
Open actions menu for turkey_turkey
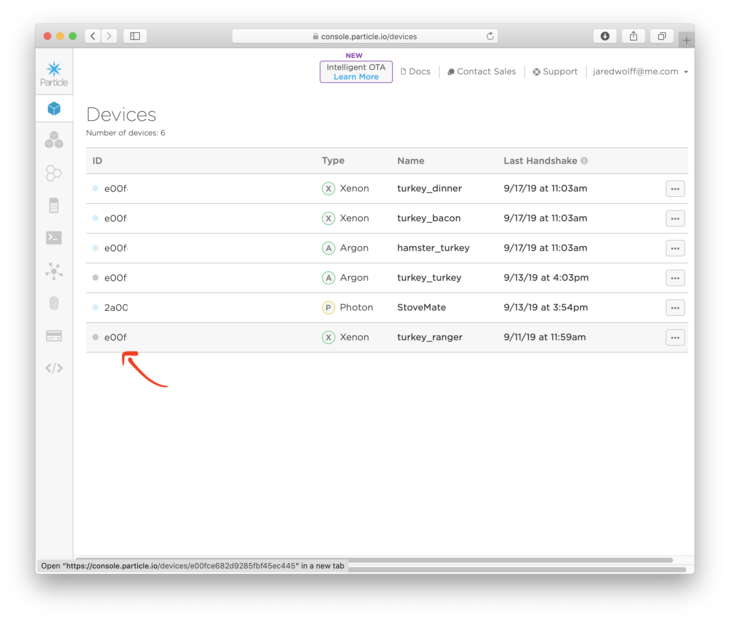(675, 278)
